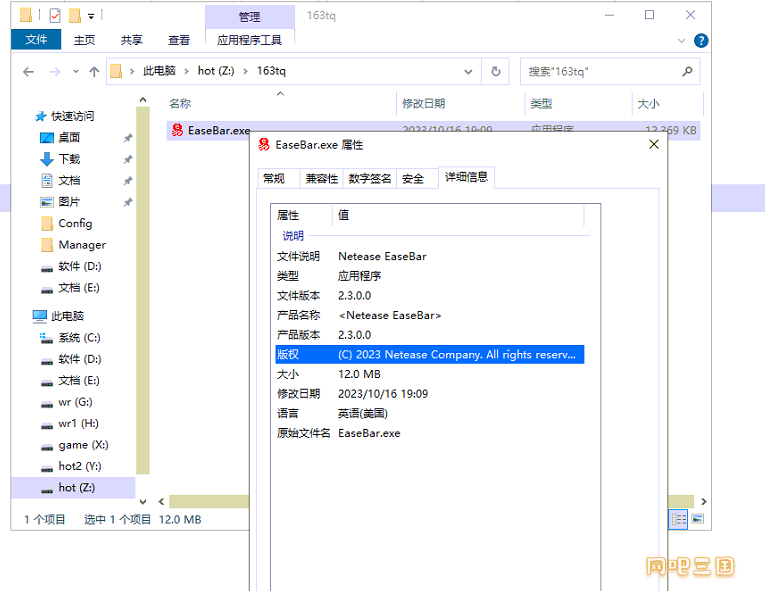Open Explorer help question mark icon

(x=701, y=41)
